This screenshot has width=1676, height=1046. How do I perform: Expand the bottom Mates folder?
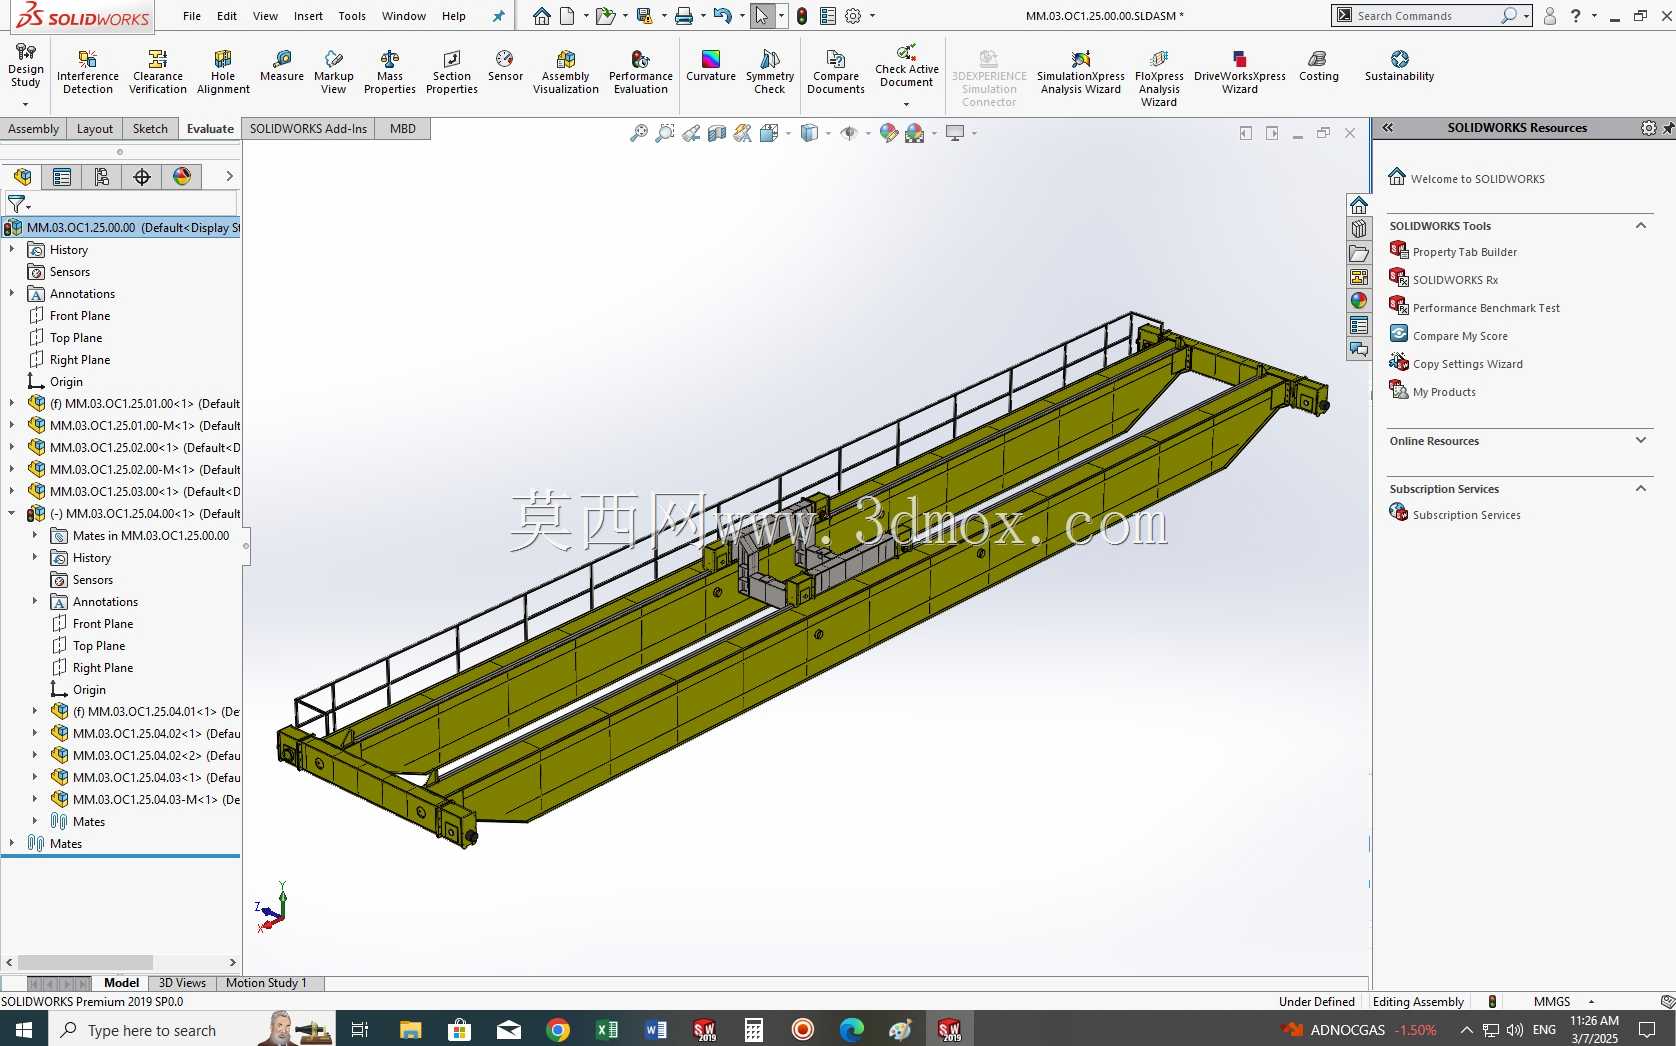coord(12,843)
